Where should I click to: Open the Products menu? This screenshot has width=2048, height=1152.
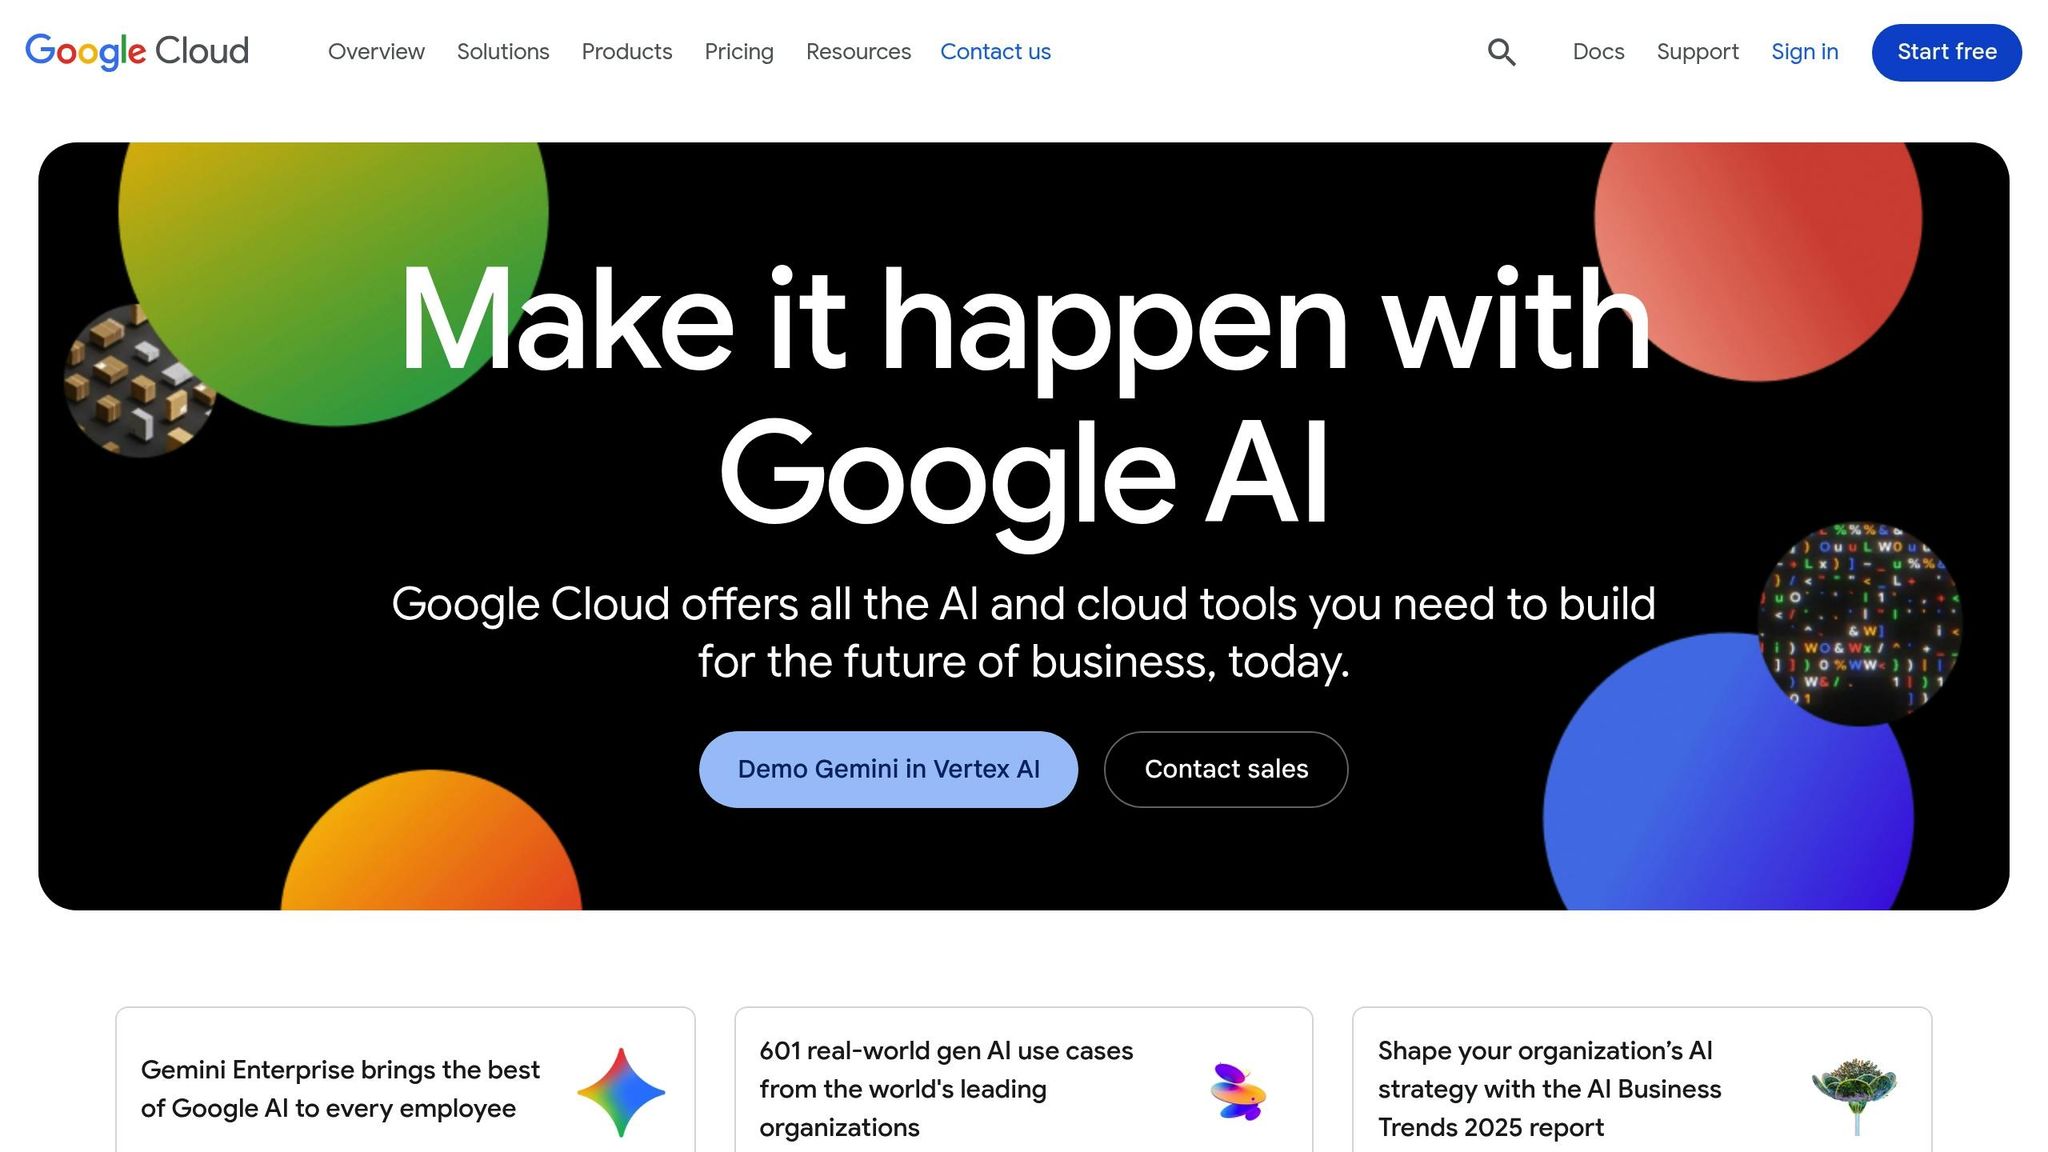(x=626, y=51)
